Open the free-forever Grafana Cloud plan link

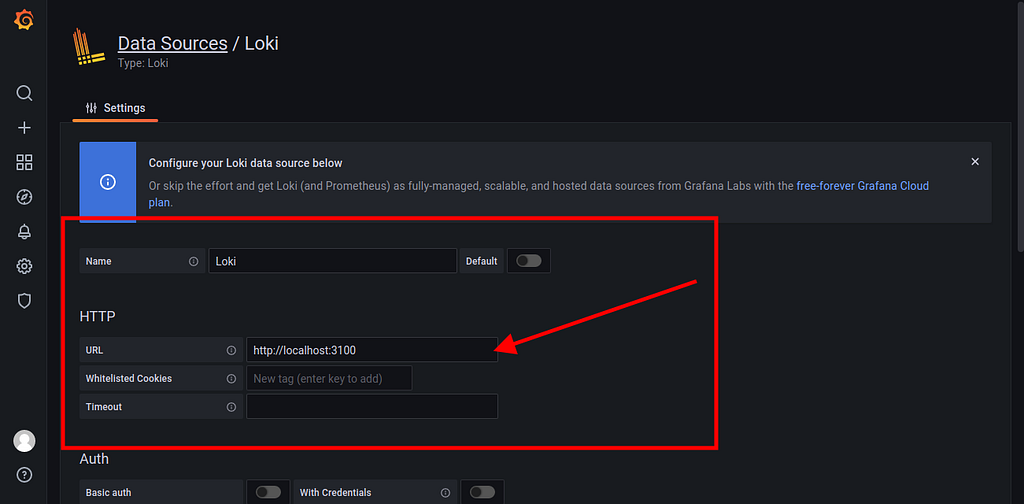click(x=863, y=186)
